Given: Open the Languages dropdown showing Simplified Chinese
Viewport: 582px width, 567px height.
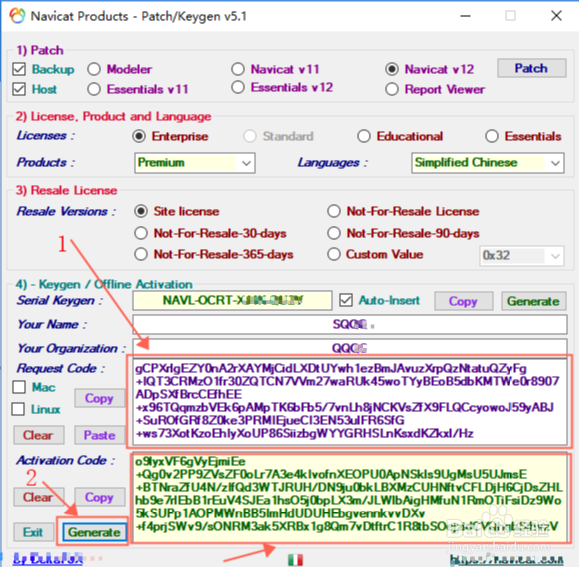Looking at the screenshot, I should 488,163.
